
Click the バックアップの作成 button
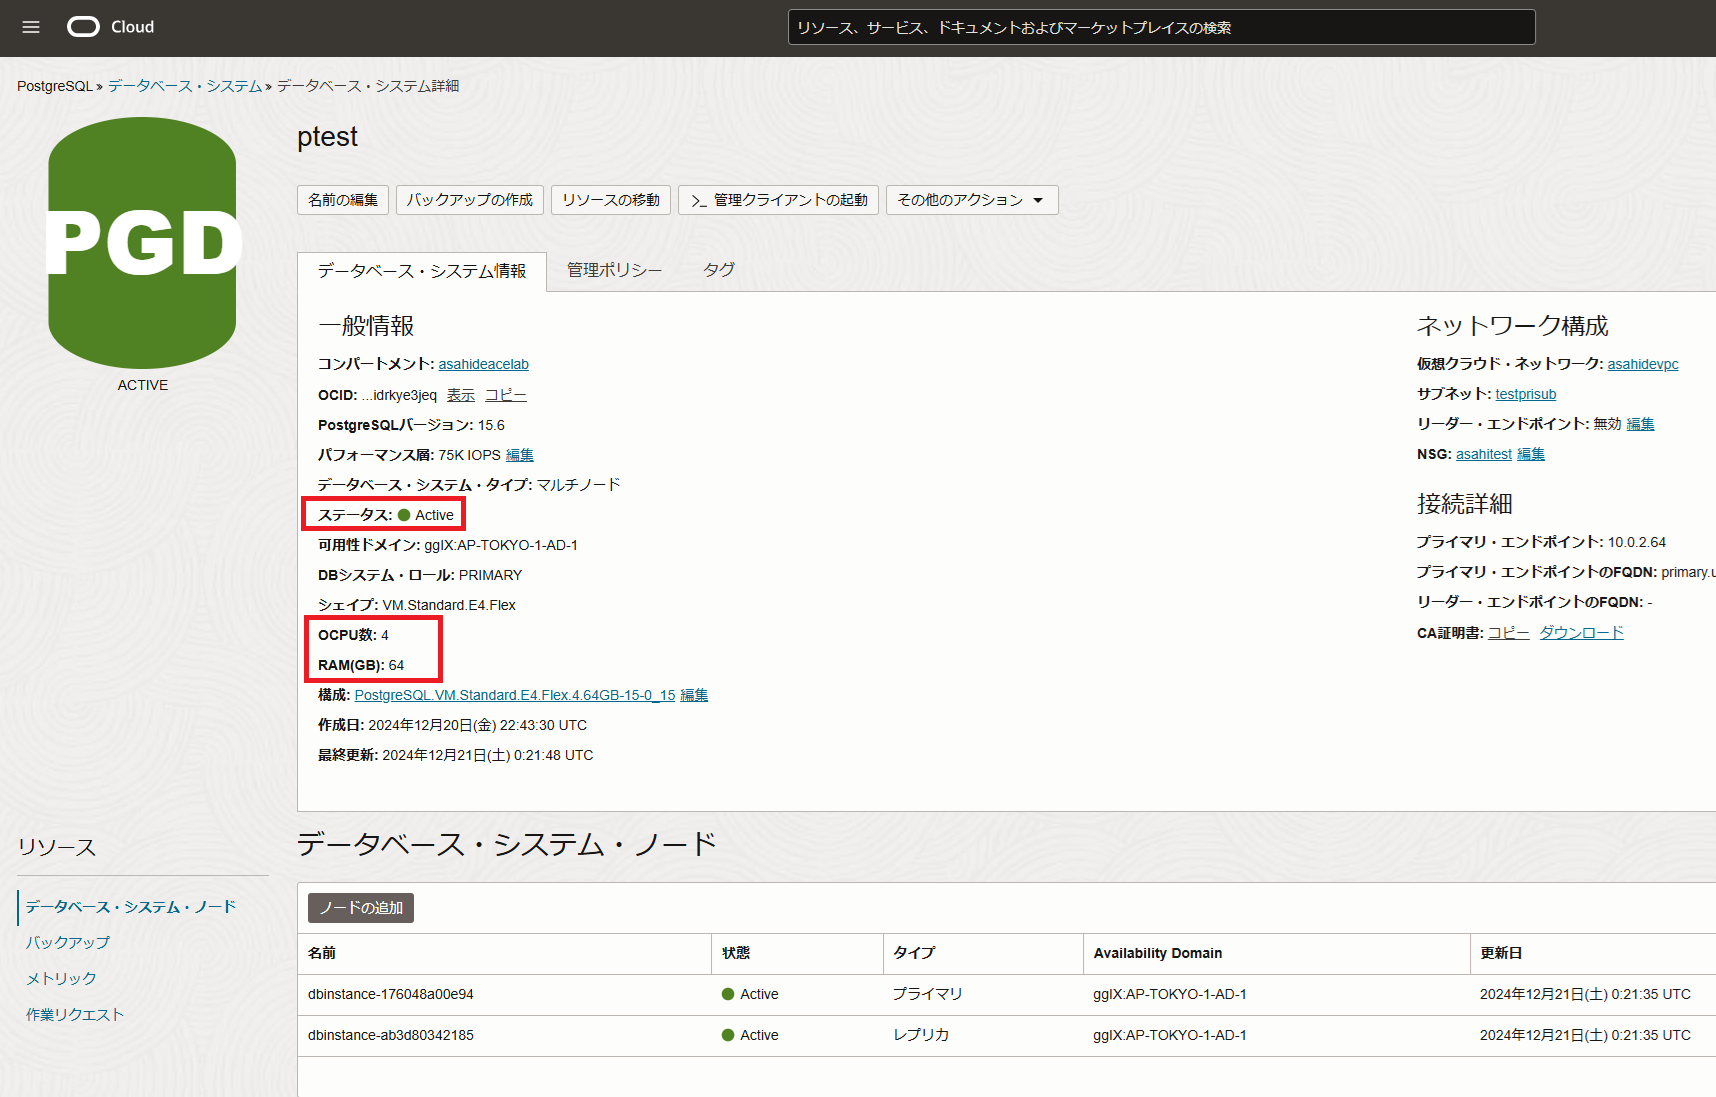470,200
